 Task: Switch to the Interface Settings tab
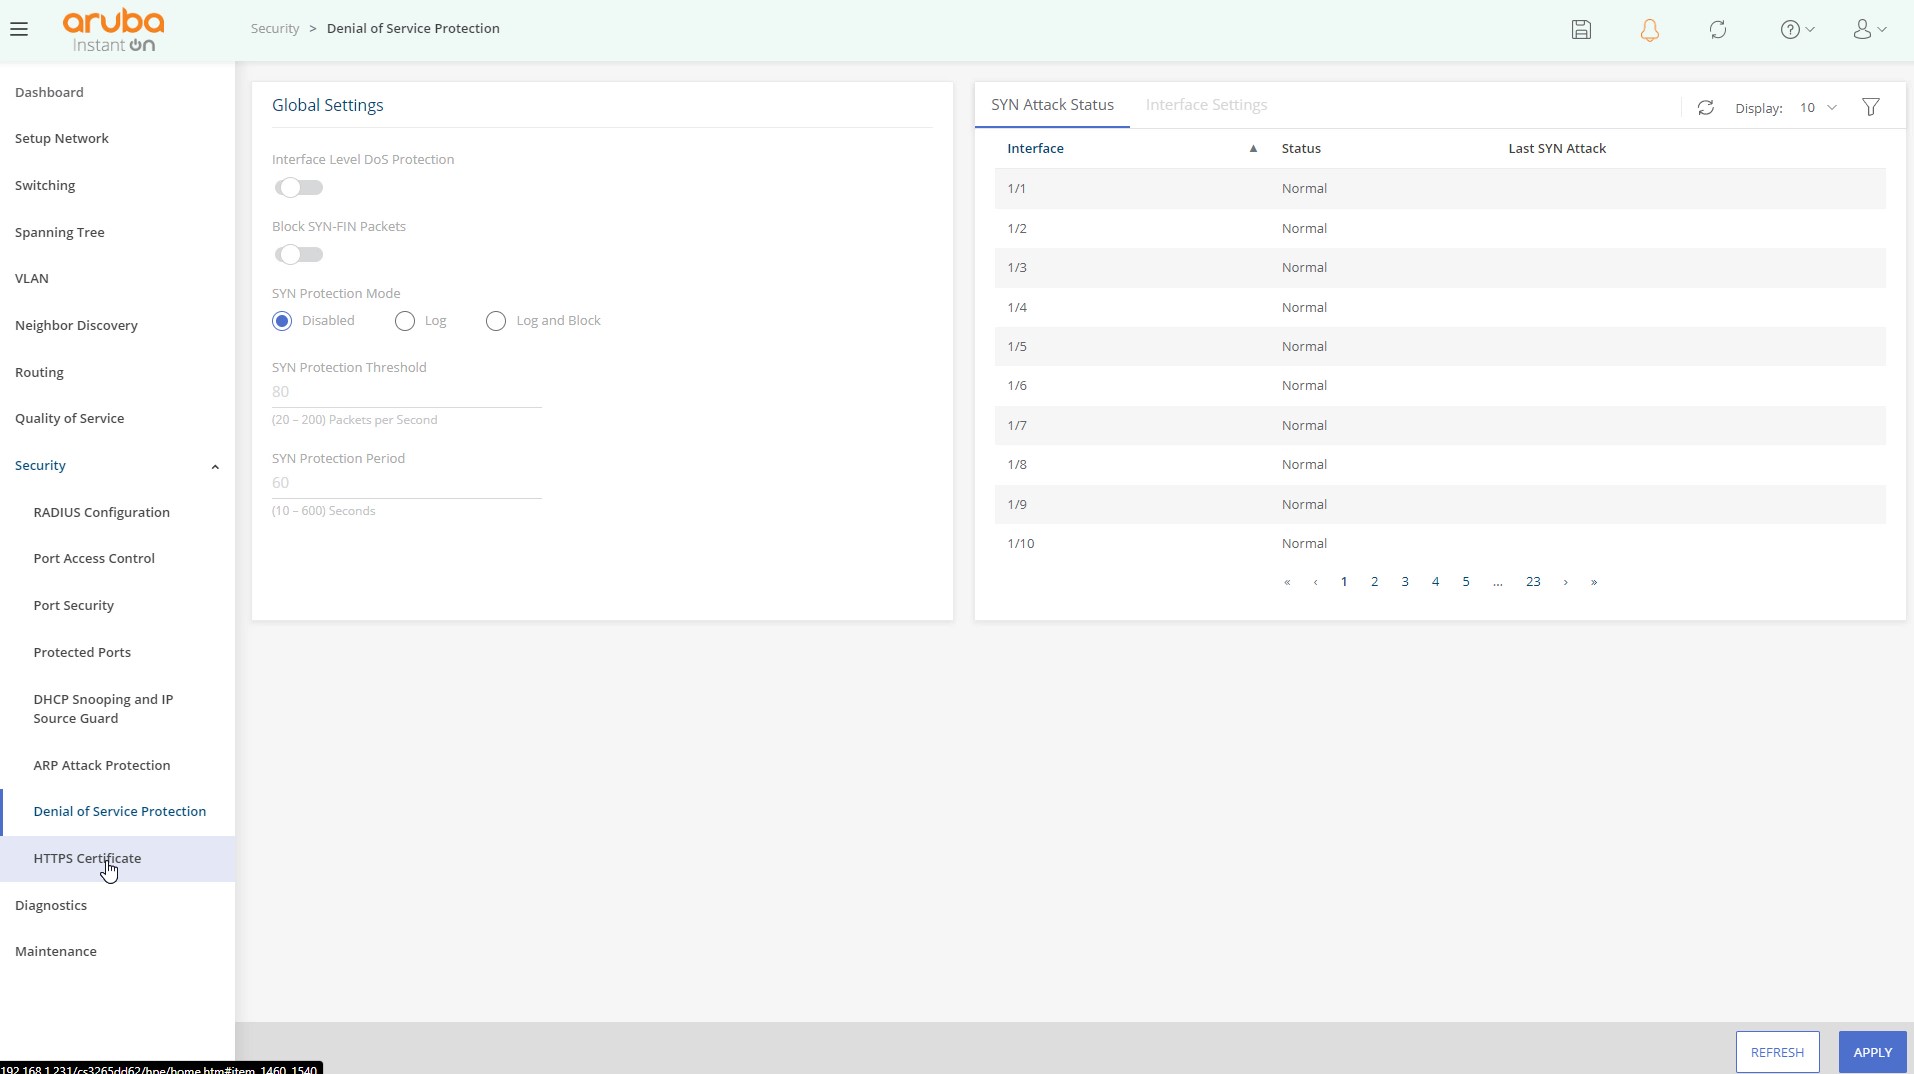point(1206,105)
